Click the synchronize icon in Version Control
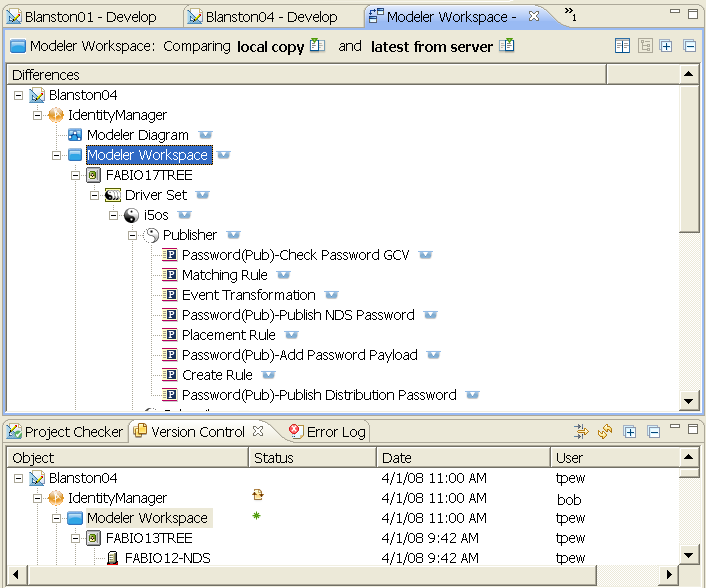This screenshot has height=588, width=706. [x=581, y=432]
